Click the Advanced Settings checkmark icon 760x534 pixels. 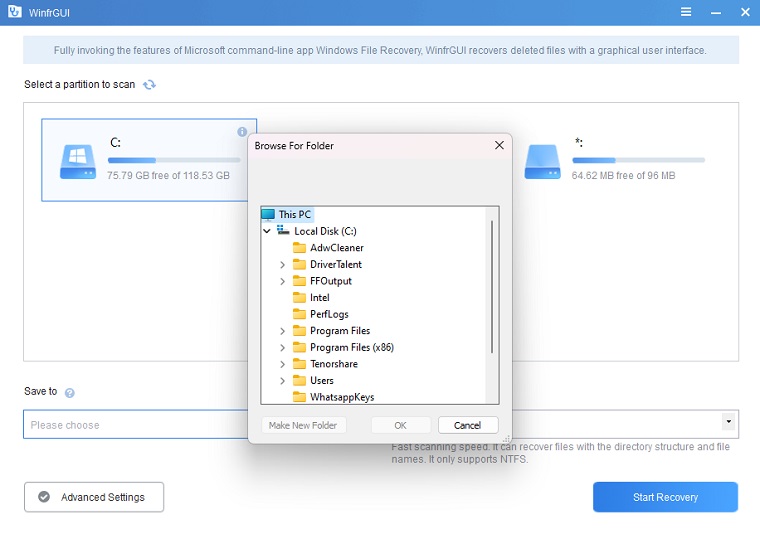[44, 497]
